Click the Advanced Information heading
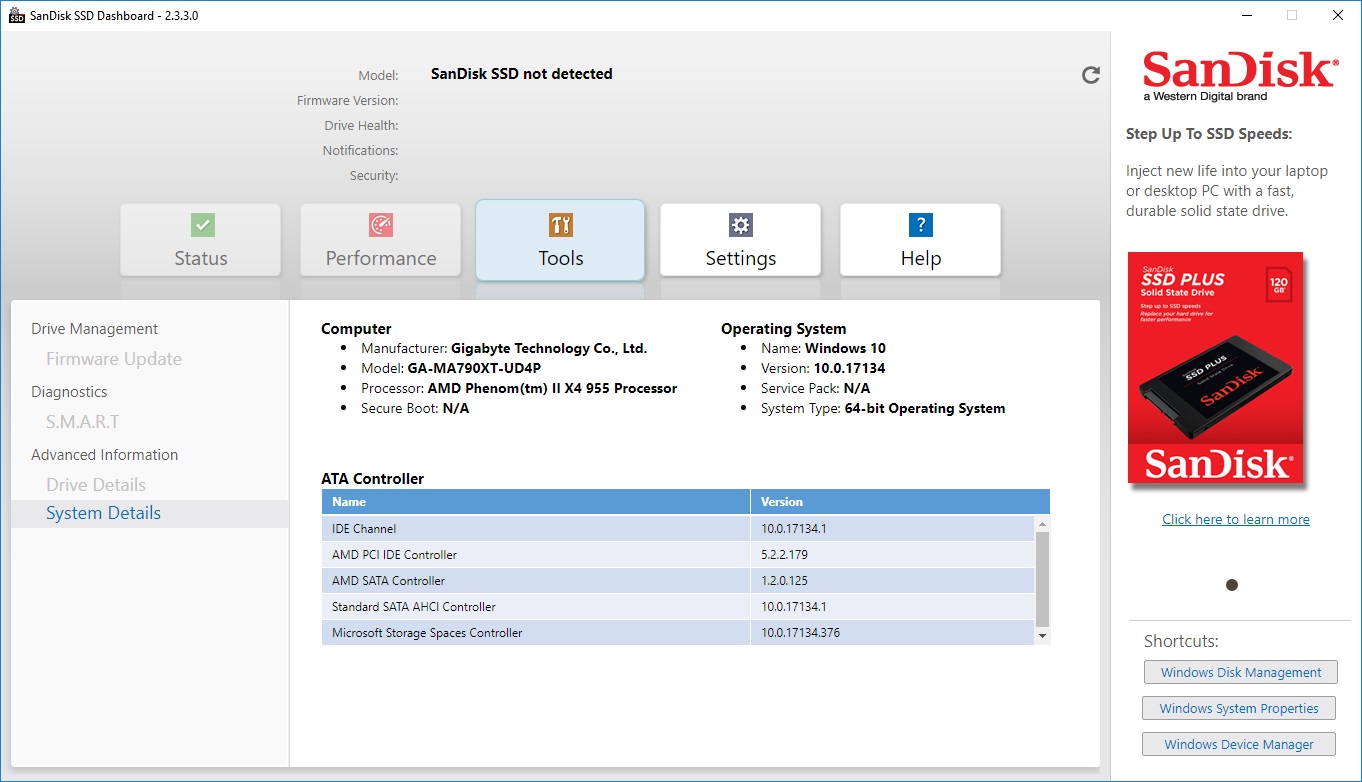 (104, 455)
